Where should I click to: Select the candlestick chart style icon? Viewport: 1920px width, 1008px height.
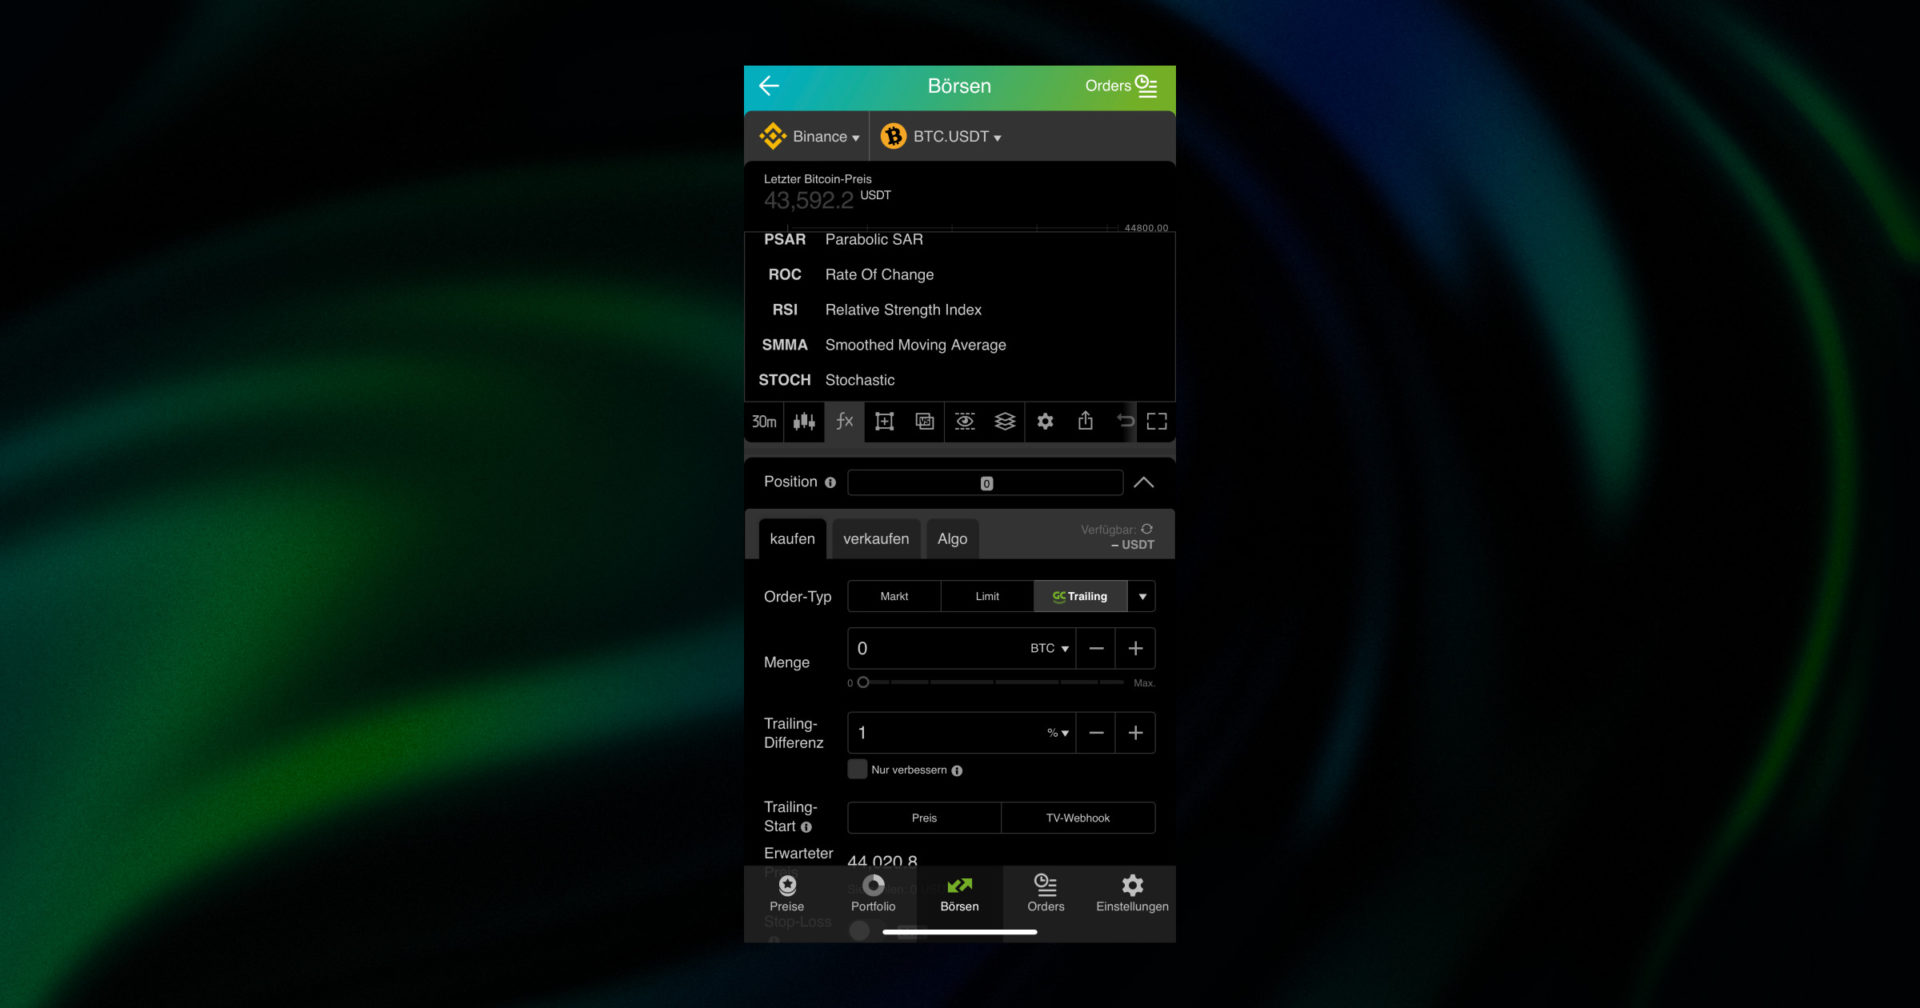point(803,421)
